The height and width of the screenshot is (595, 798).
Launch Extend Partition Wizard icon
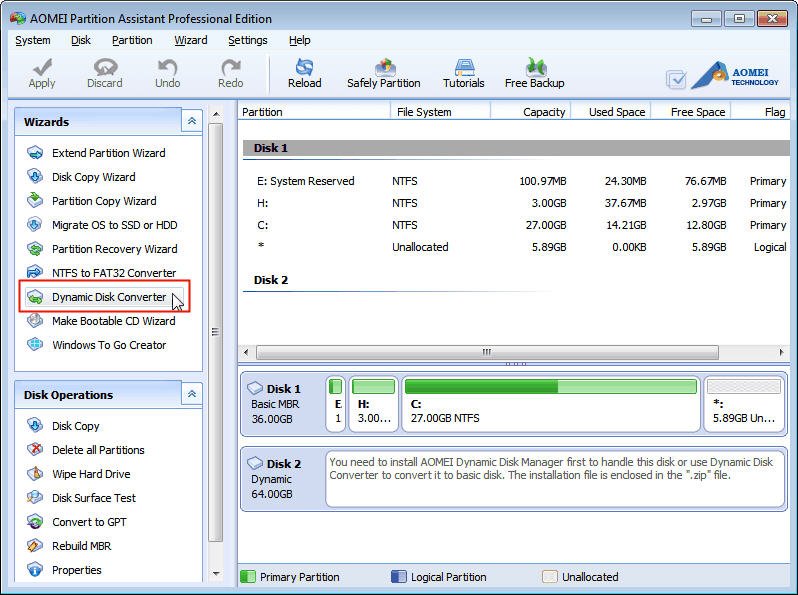point(35,153)
